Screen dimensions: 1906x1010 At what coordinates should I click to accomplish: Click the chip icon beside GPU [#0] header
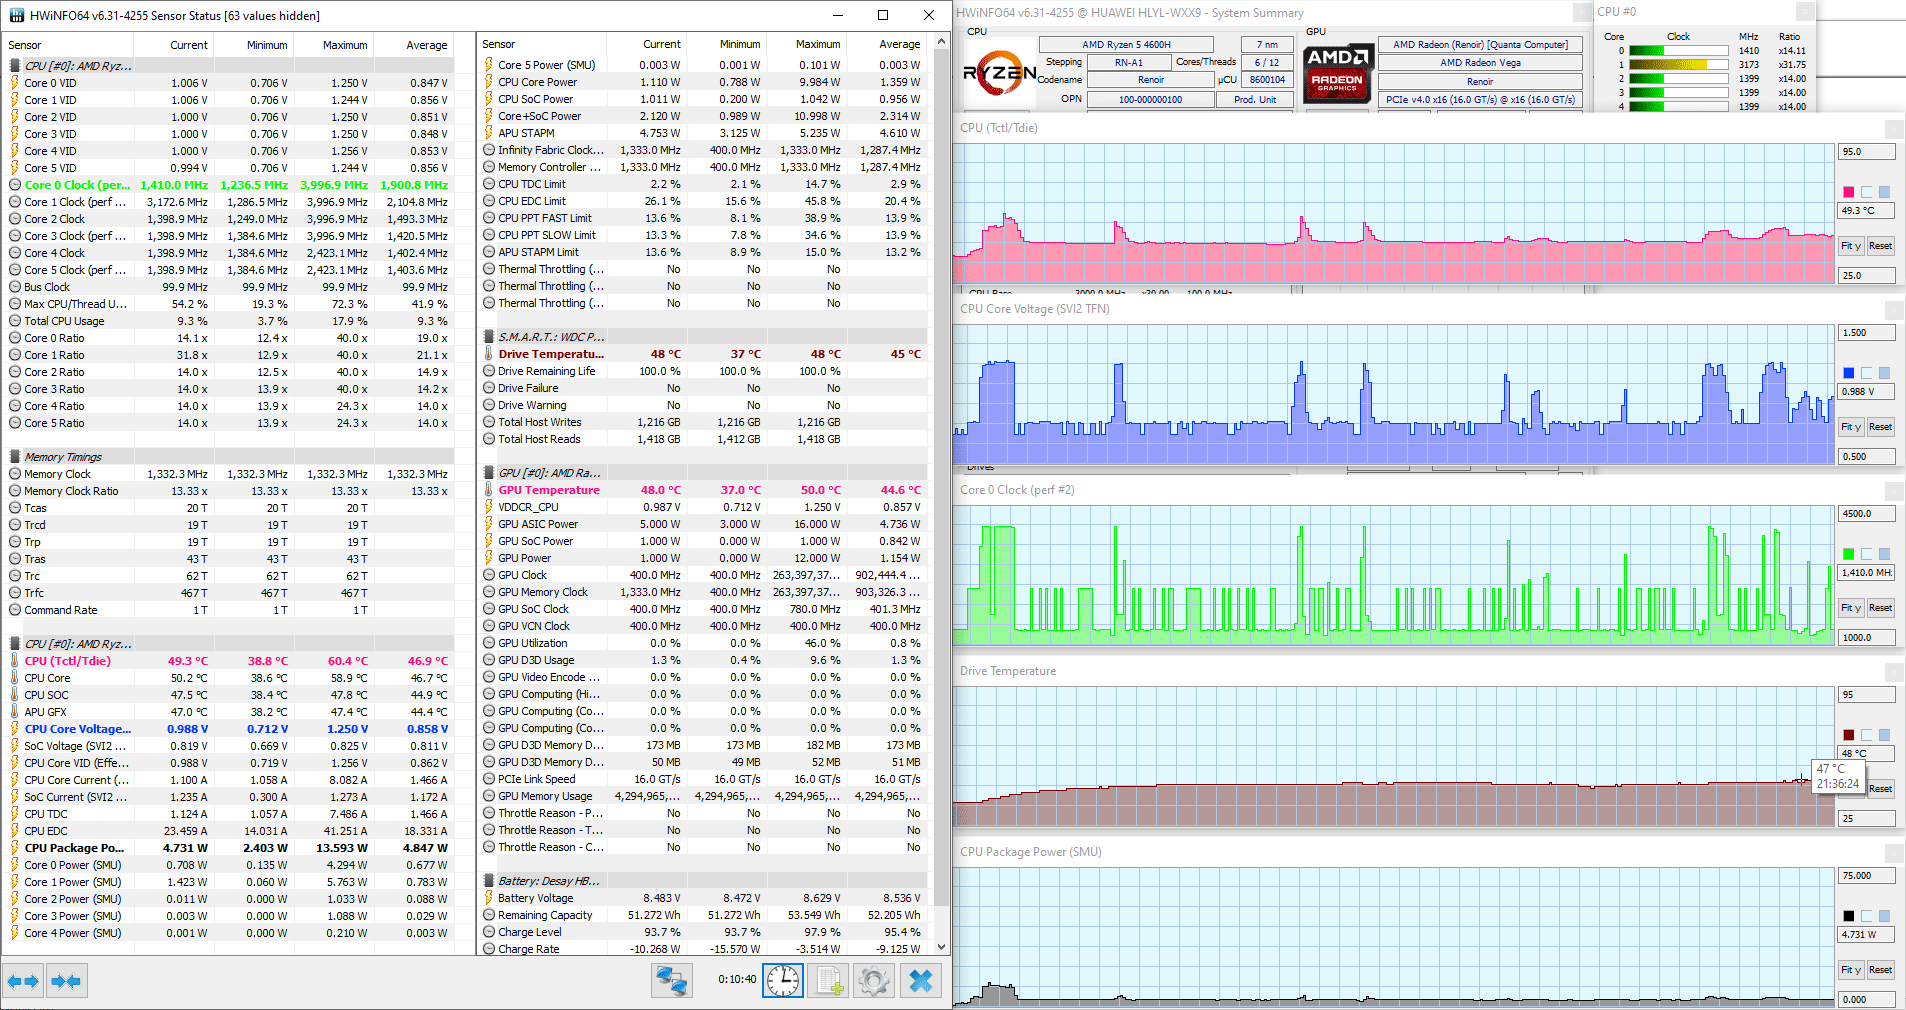point(489,473)
